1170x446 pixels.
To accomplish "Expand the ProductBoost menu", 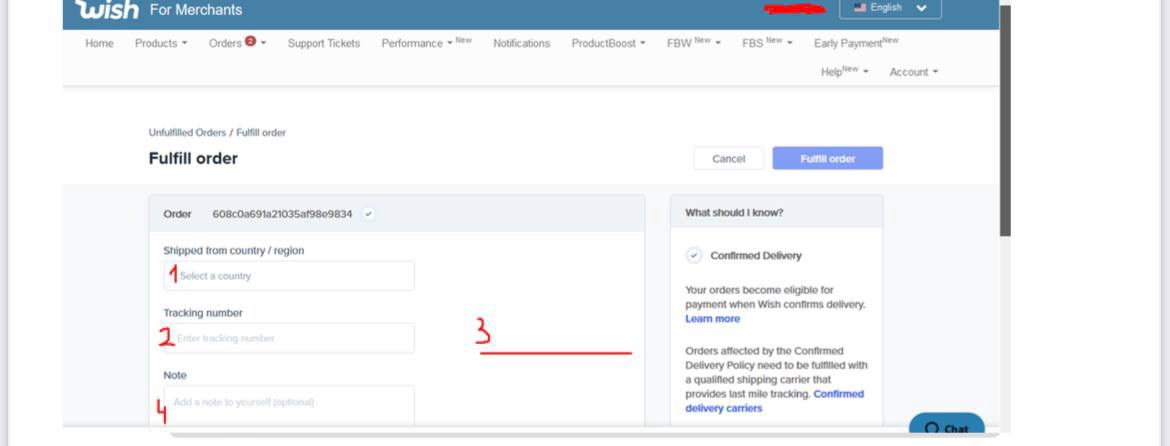I will click(x=608, y=43).
